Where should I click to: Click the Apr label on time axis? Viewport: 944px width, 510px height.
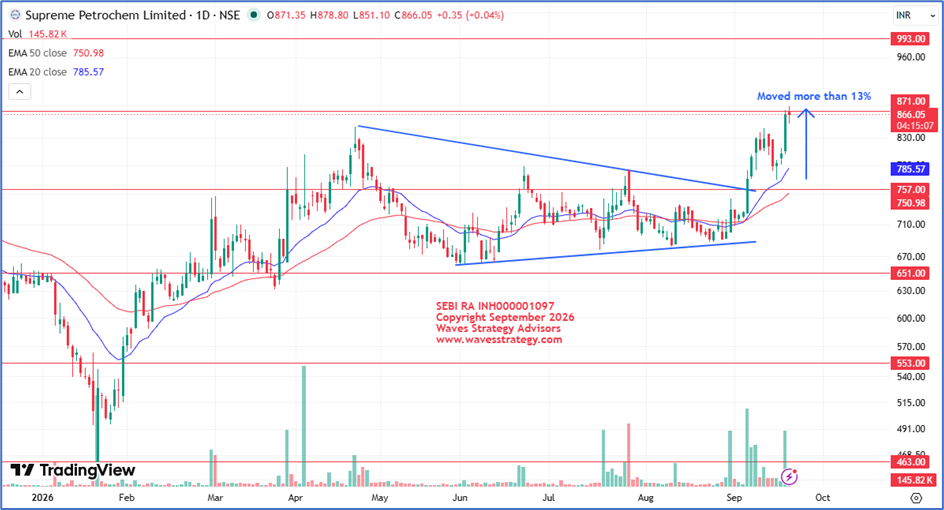pos(295,497)
